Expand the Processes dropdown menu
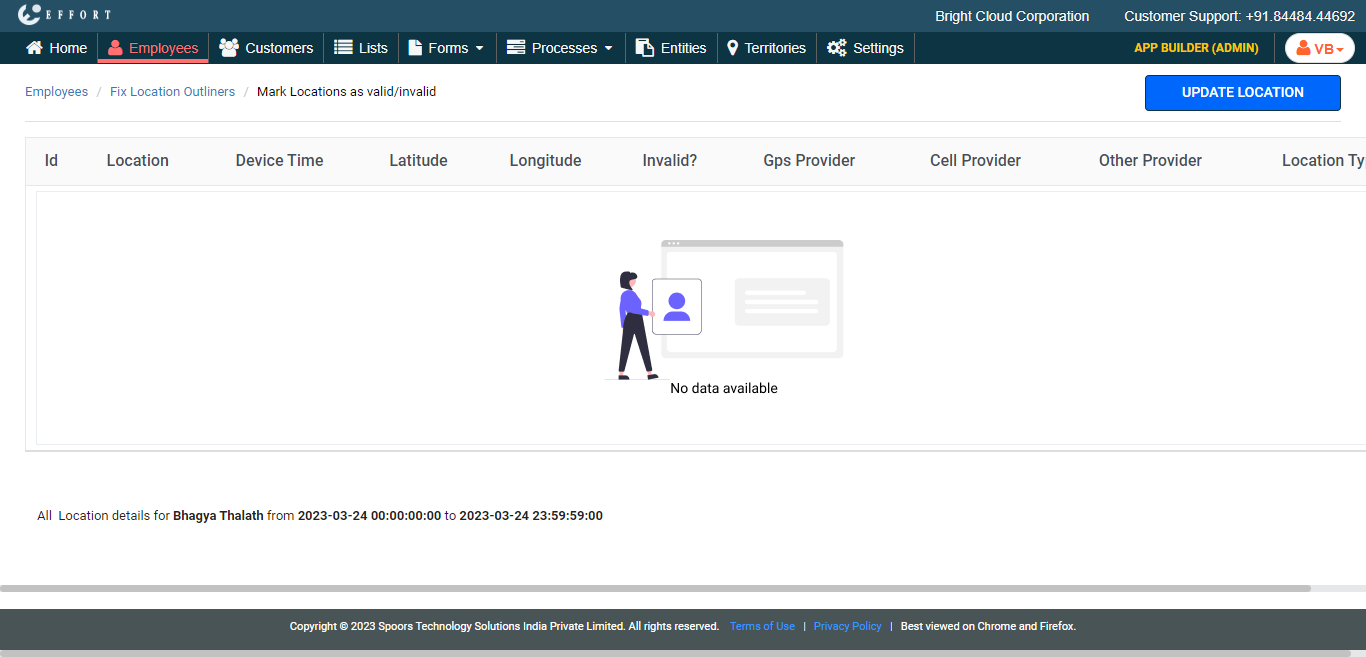This screenshot has width=1366, height=657. [x=560, y=48]
